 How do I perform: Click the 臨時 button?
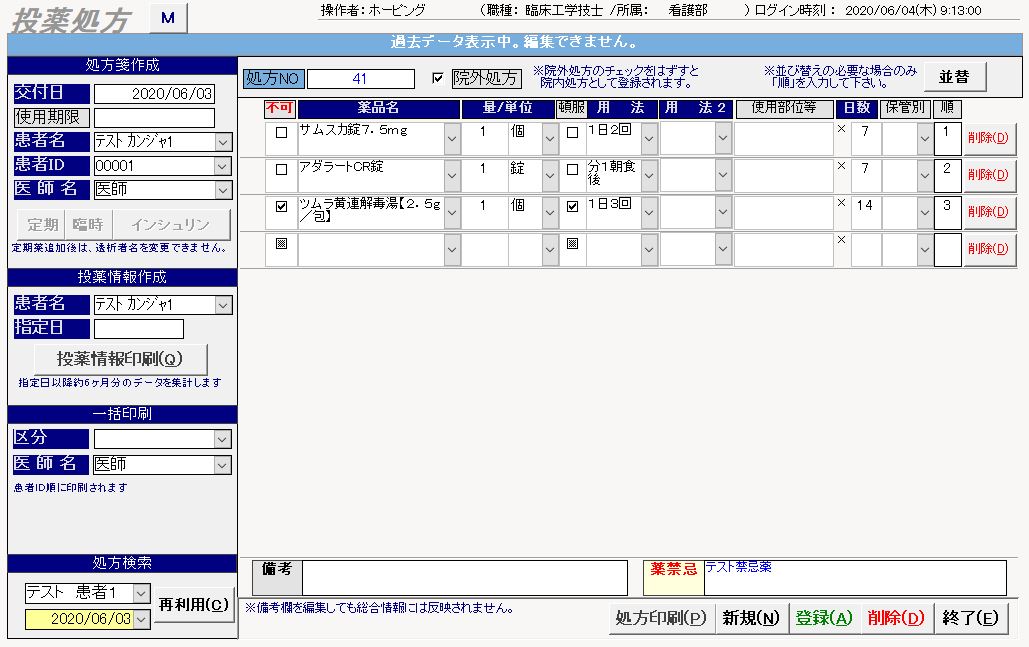[x=88, y=225]
